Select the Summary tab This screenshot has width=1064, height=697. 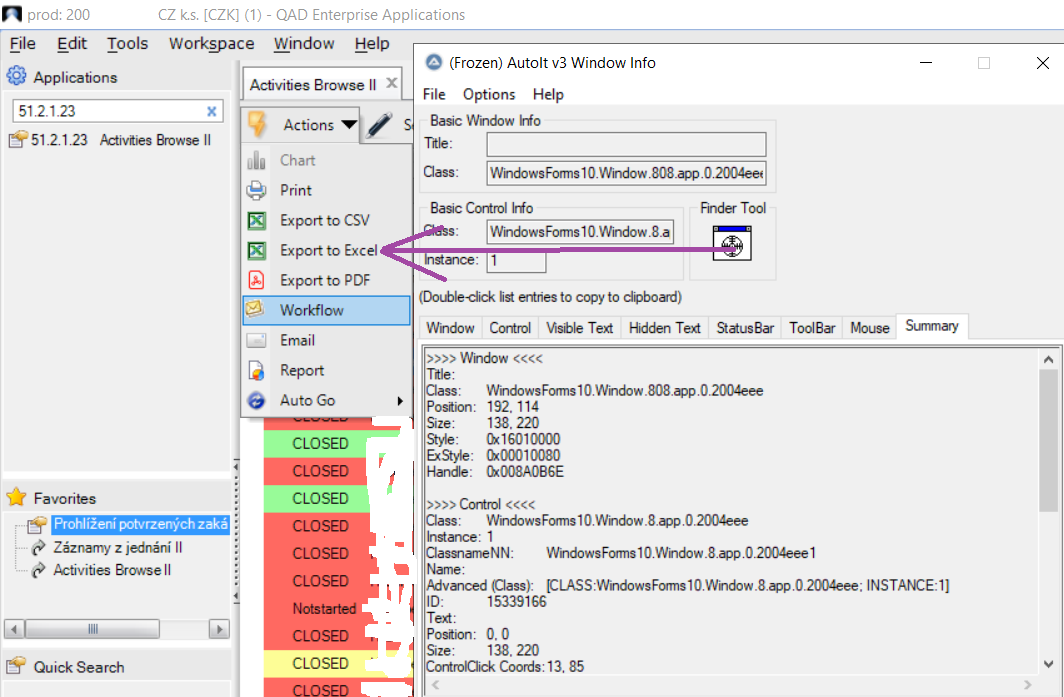[932, 326]
